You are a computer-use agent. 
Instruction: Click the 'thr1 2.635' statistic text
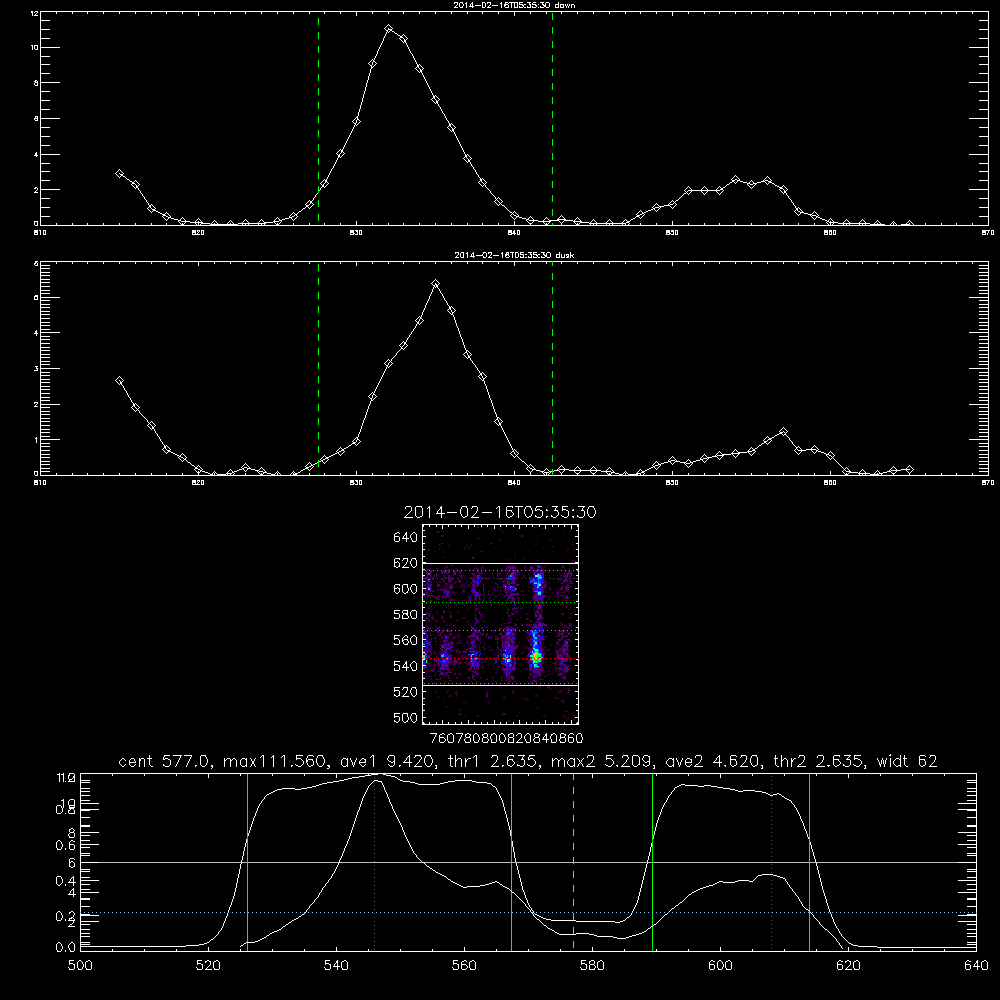[x=492, y=761]
